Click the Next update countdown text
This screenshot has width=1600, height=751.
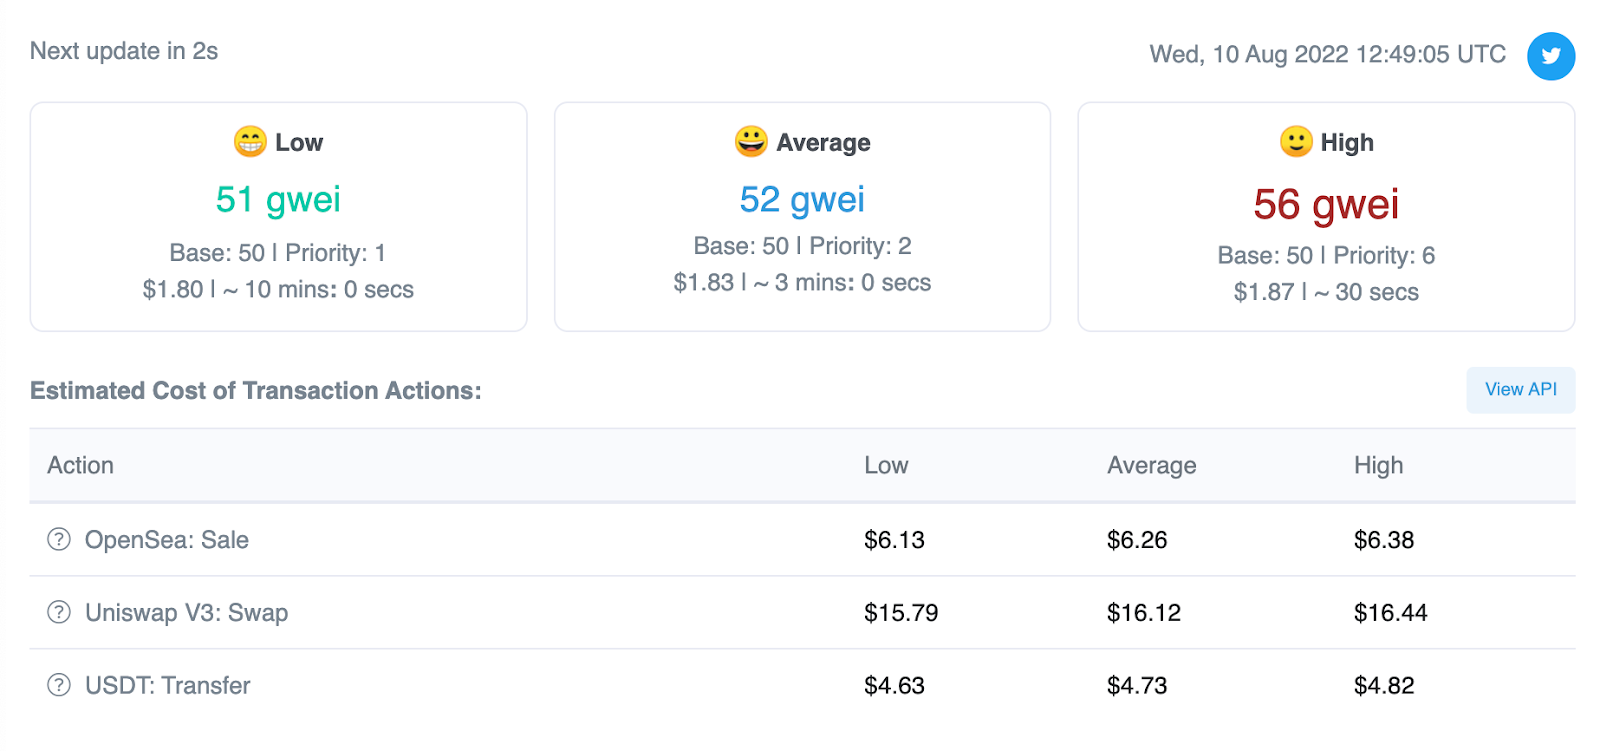coord(124,52)
